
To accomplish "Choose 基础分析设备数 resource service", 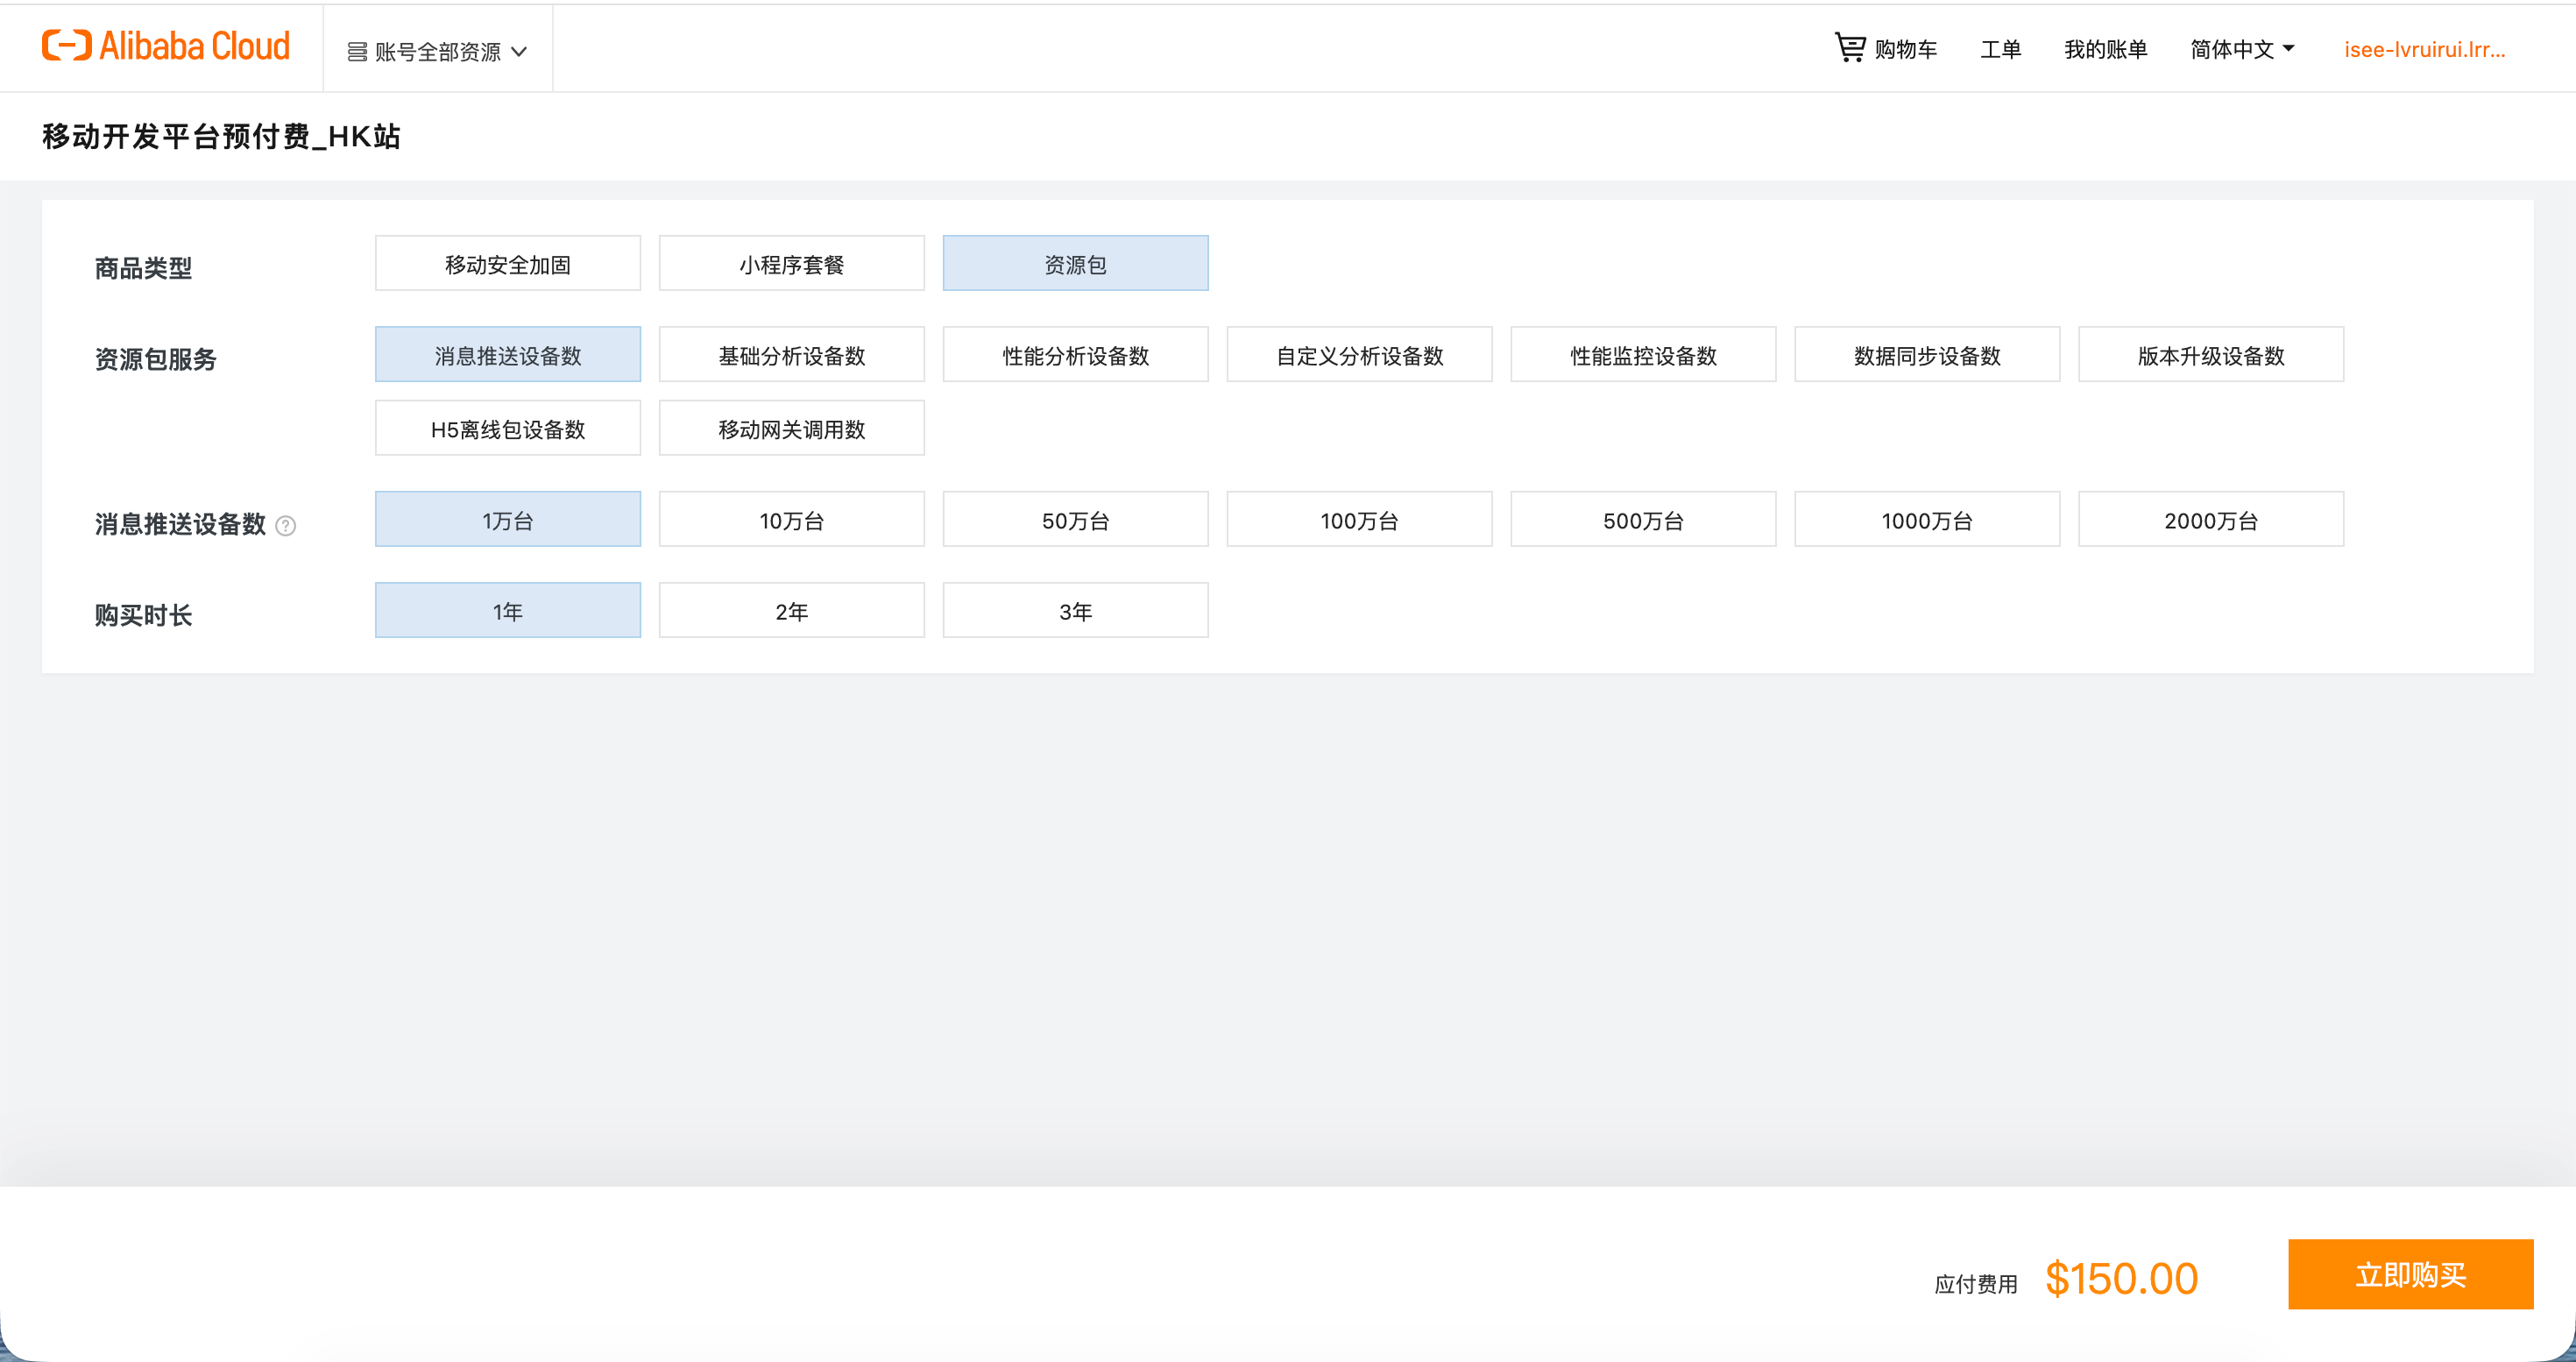I will [791, 355].
